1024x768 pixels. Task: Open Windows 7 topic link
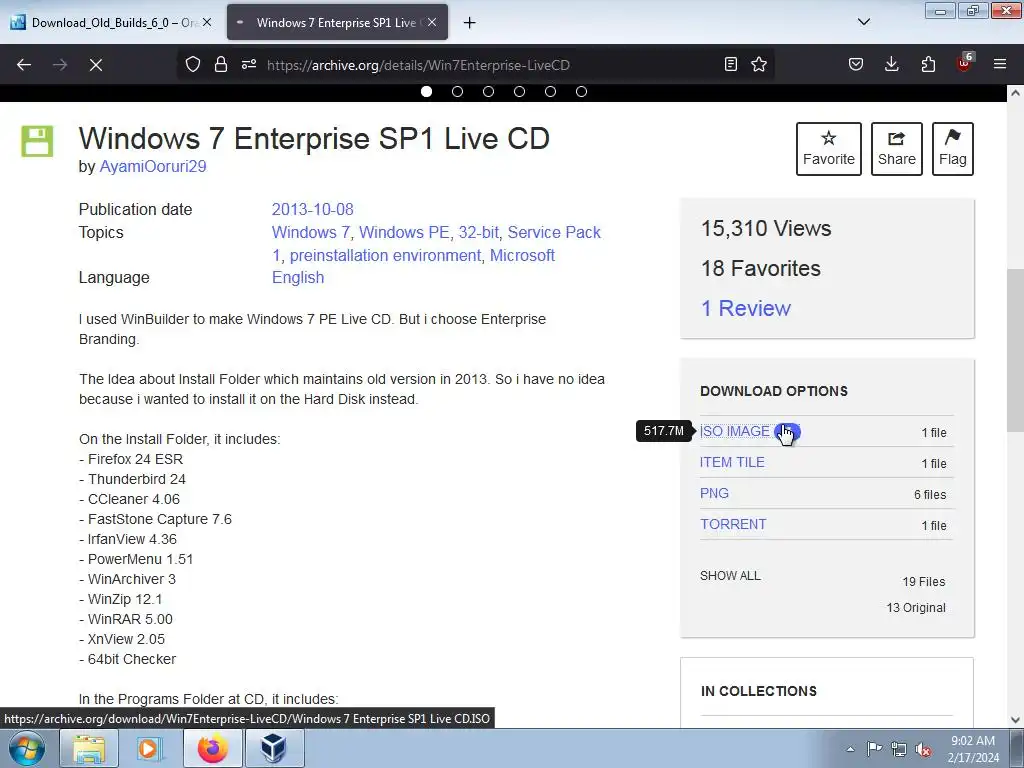tap(311, 232)
